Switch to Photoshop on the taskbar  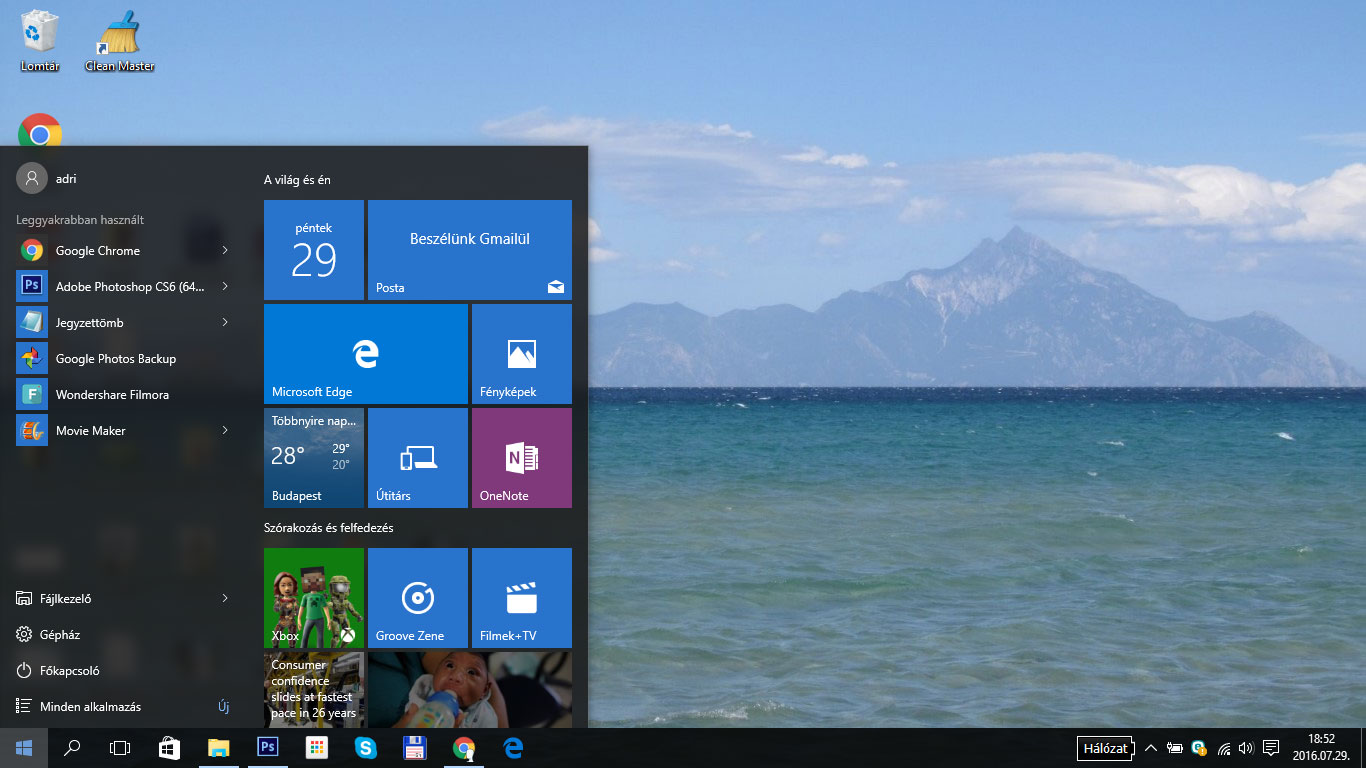267,748
